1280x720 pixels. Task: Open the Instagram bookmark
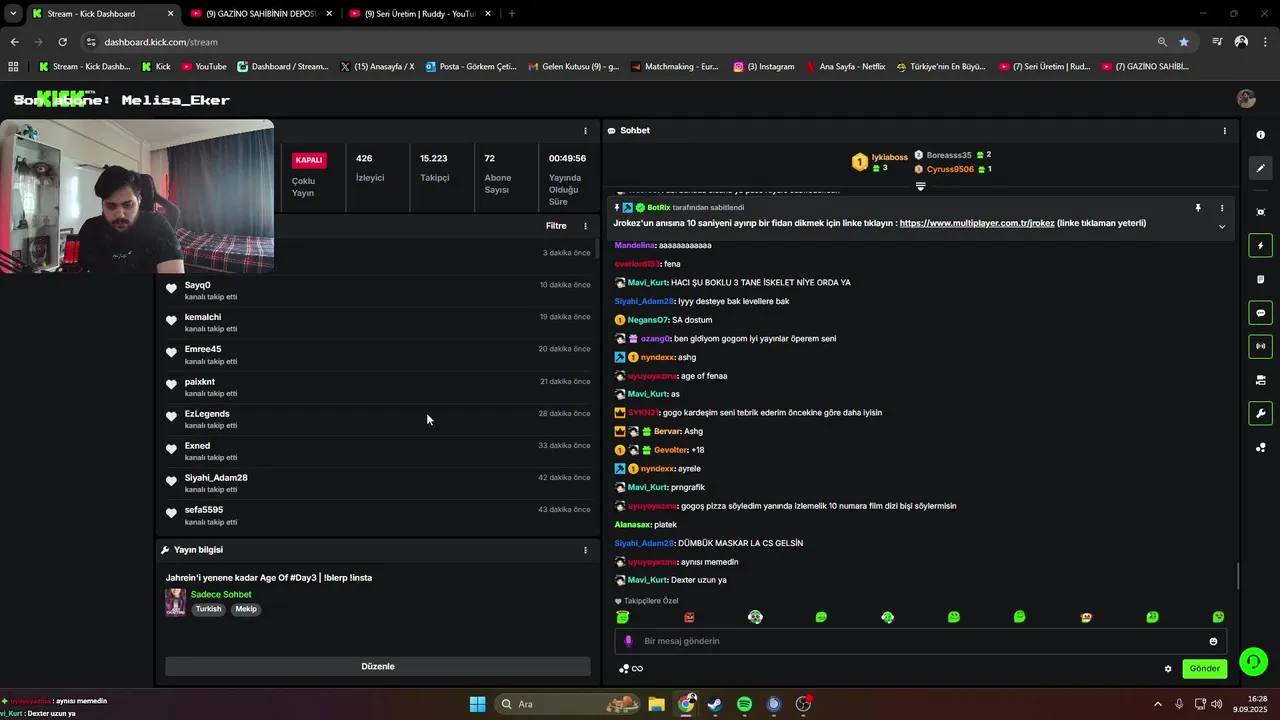point(764,67)
